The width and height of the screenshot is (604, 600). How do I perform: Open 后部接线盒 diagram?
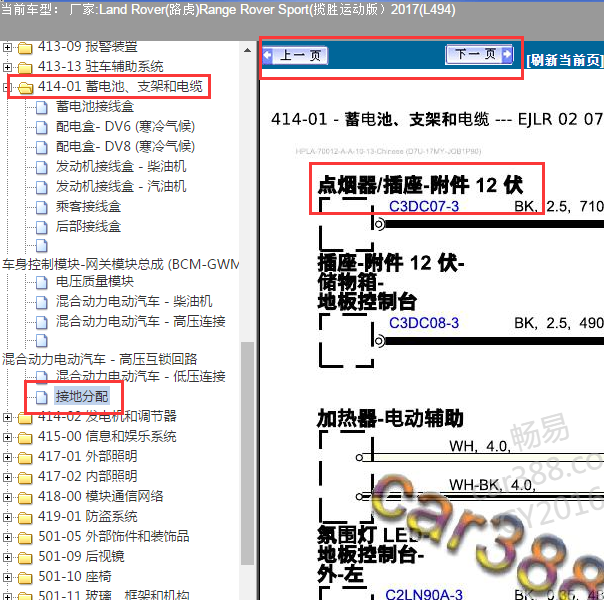click(x=88, y=227)
